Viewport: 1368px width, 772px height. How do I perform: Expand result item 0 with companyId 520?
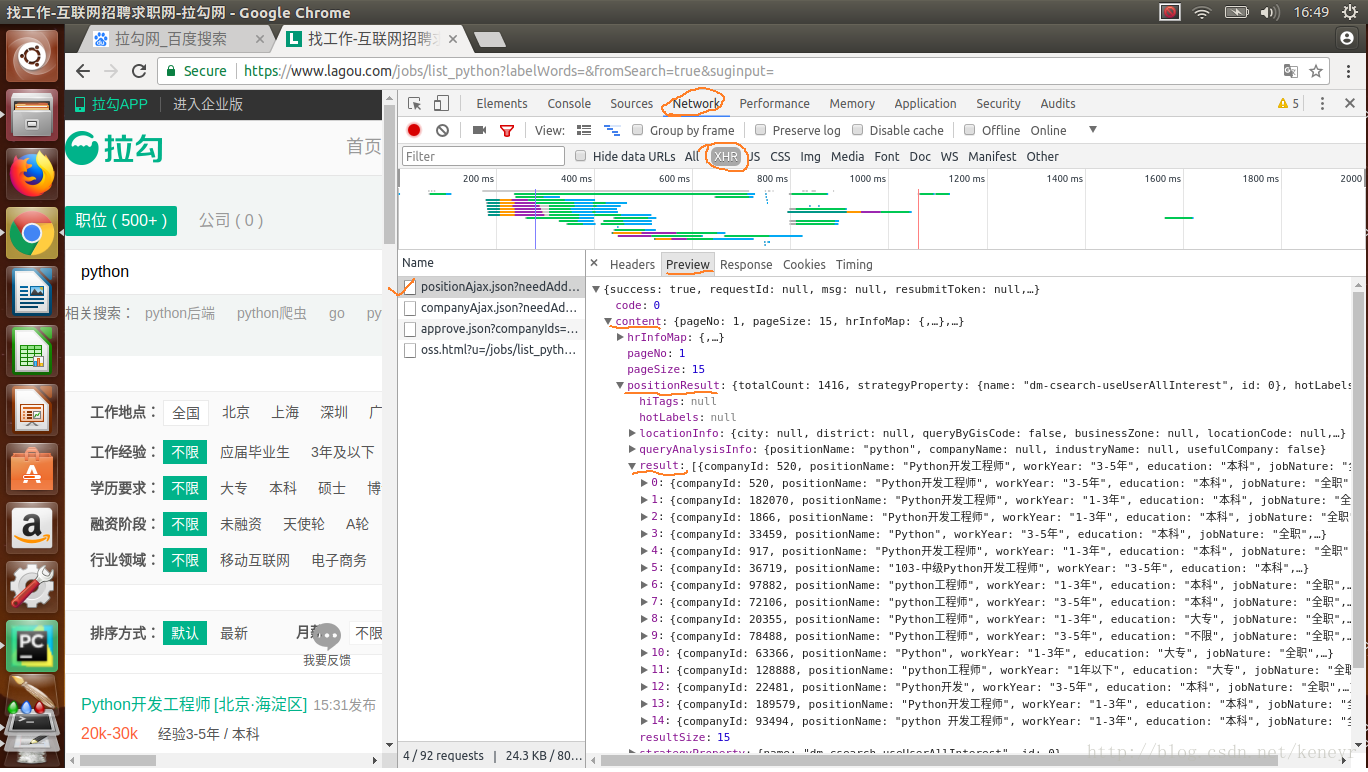pyautogui.click(x=644, y=483)
